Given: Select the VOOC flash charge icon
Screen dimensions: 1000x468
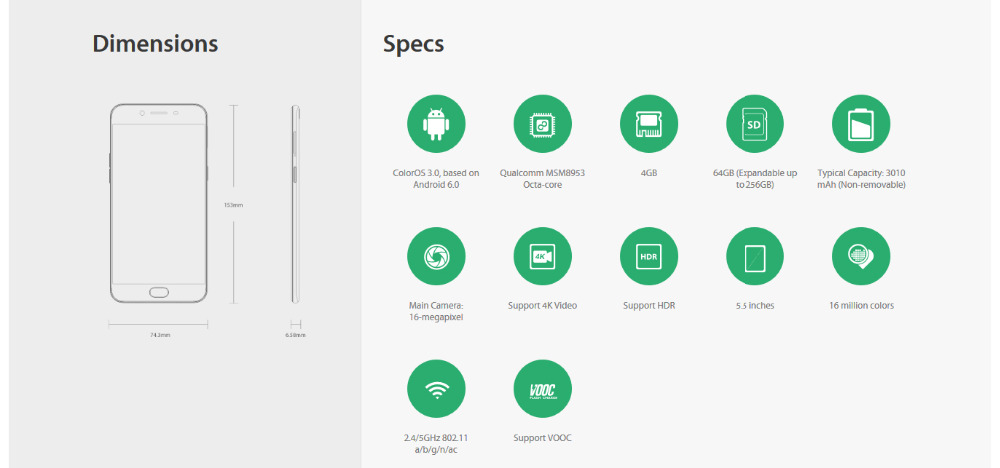Looking at the screenshot, I should (542, 389).
